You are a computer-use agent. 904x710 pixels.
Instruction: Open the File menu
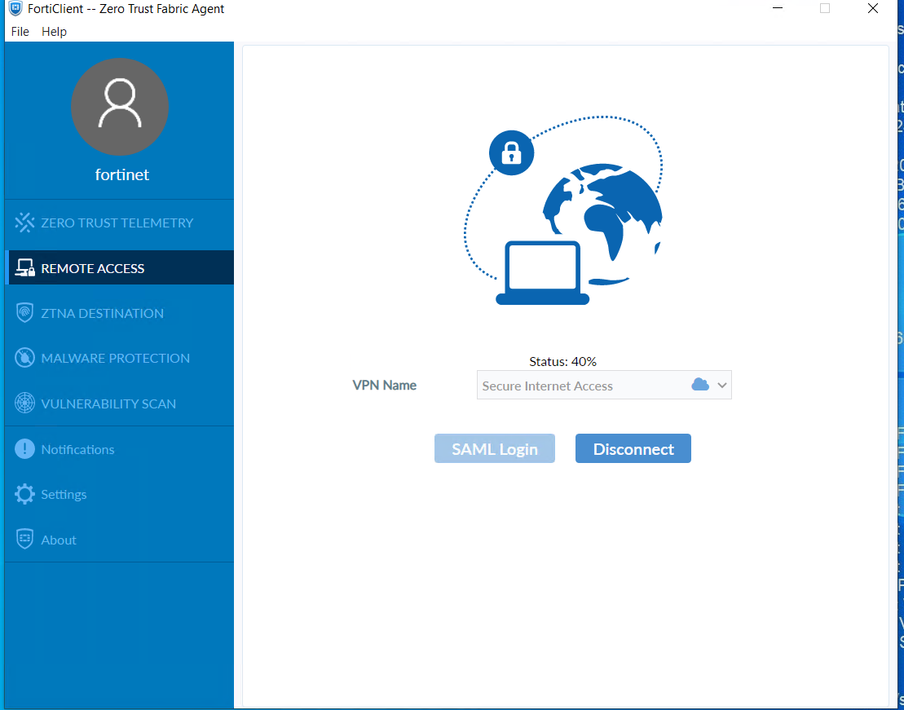point(20,32)
